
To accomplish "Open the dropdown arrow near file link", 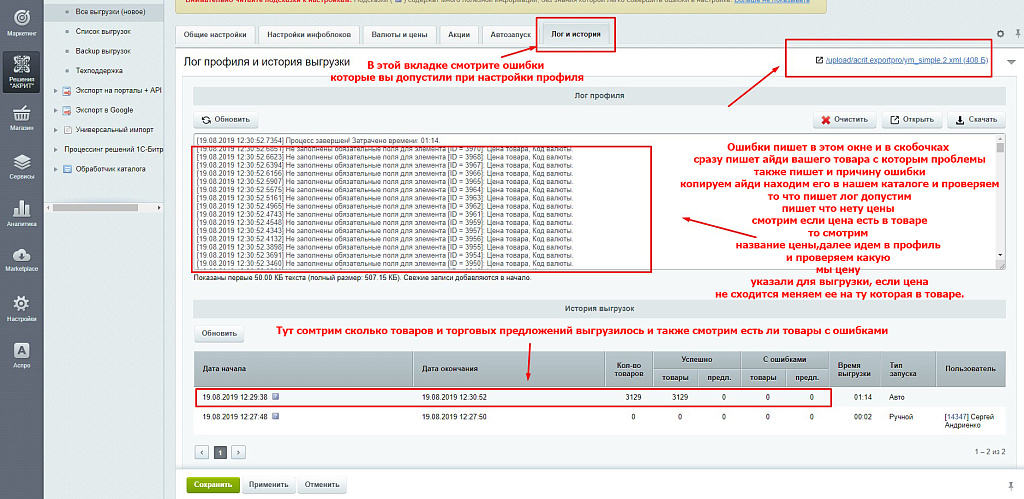I will [1010, 62].
